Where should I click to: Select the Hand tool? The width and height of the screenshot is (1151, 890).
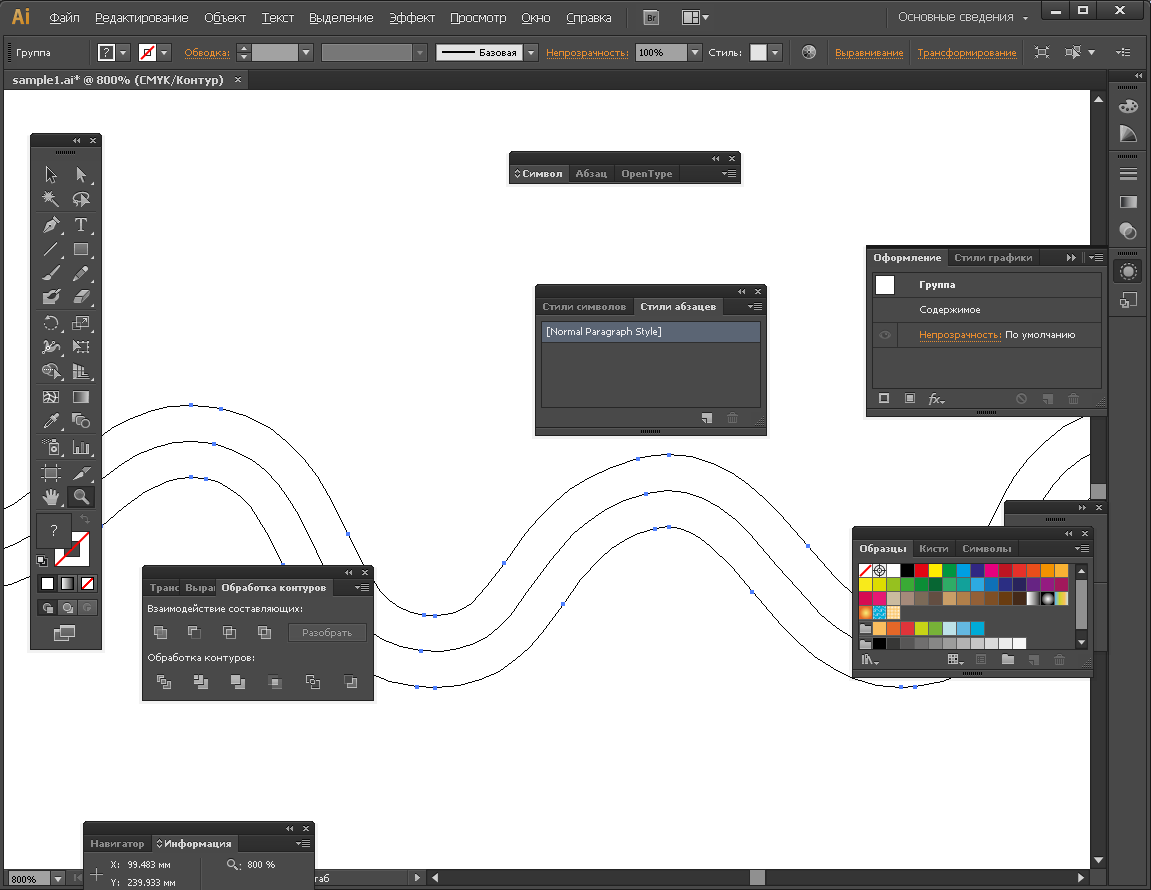51,497
